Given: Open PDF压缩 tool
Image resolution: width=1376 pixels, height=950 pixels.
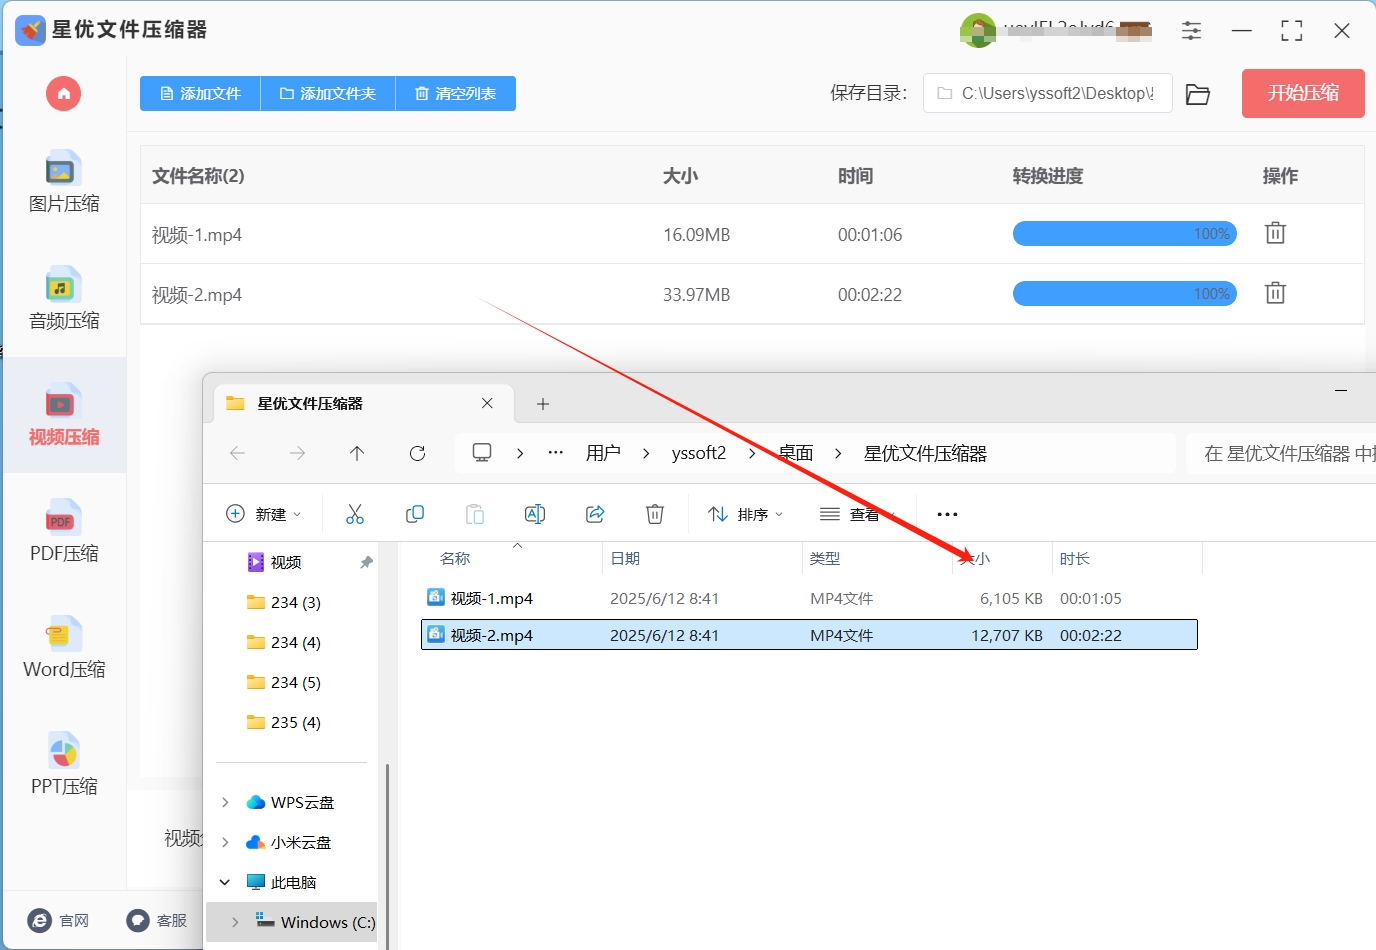Looking at the screenshot, I should point(64,531).
